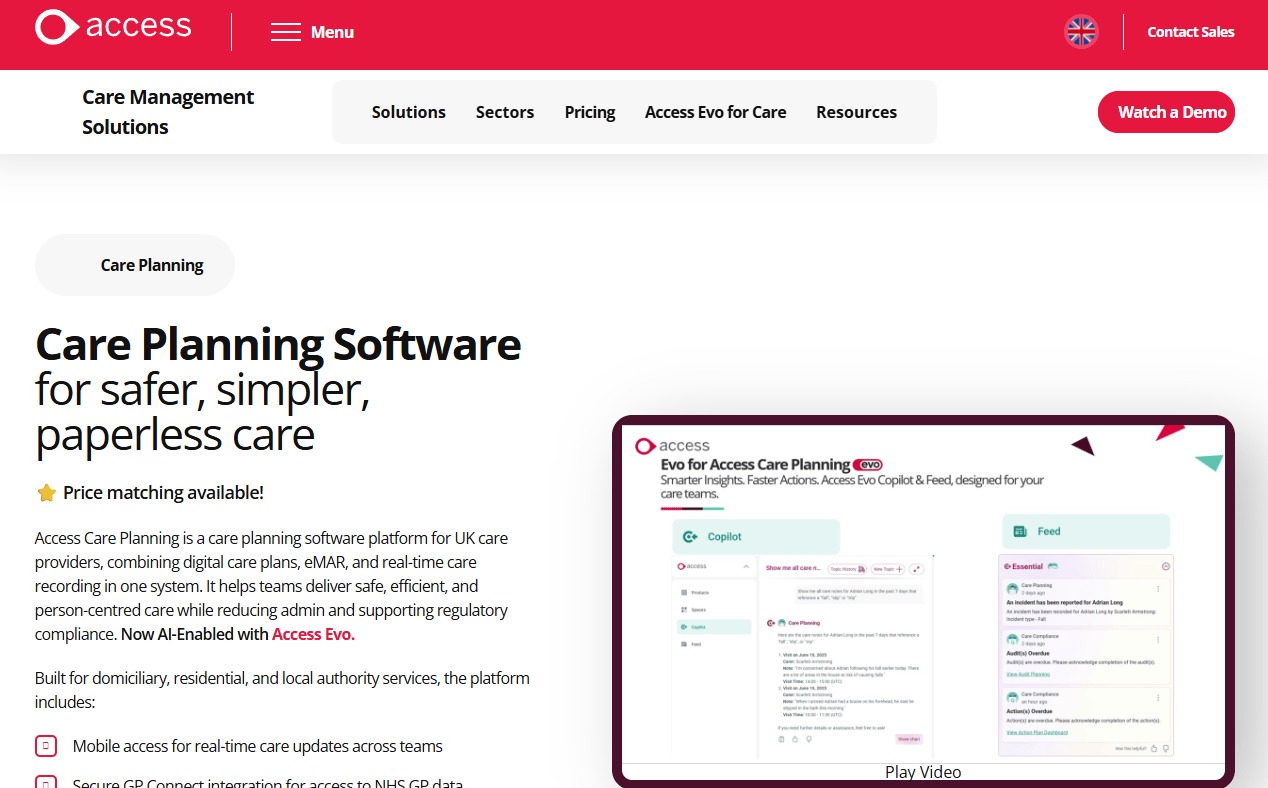This screenshot has height=788, width=1268.
Task: Expand the Solutions navigation dropdown
Action: pos(409,112)
